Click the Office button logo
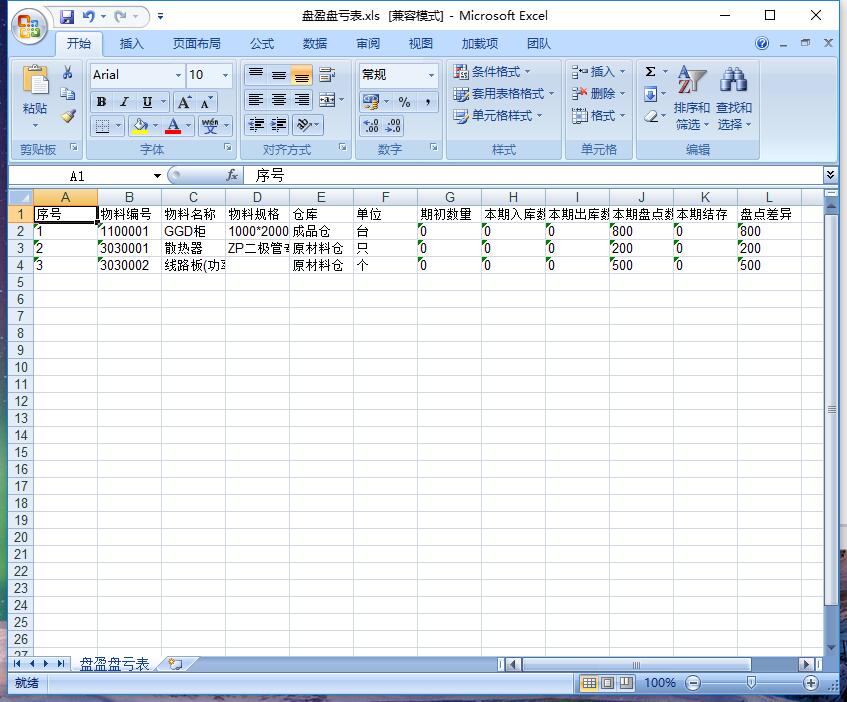The image size is (847, 702). [29, 27]
